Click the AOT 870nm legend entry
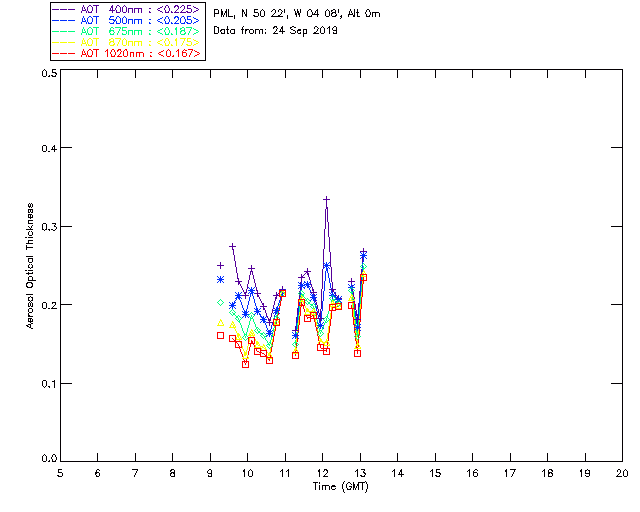 point(127,42)
